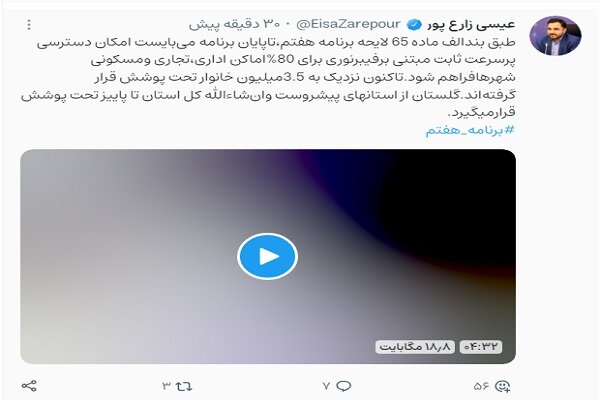Image resolution: width=600 pixels, height=400 pixels.
Task: Open the profile of عیسی زارع پور
Action: tap(471, 24)
